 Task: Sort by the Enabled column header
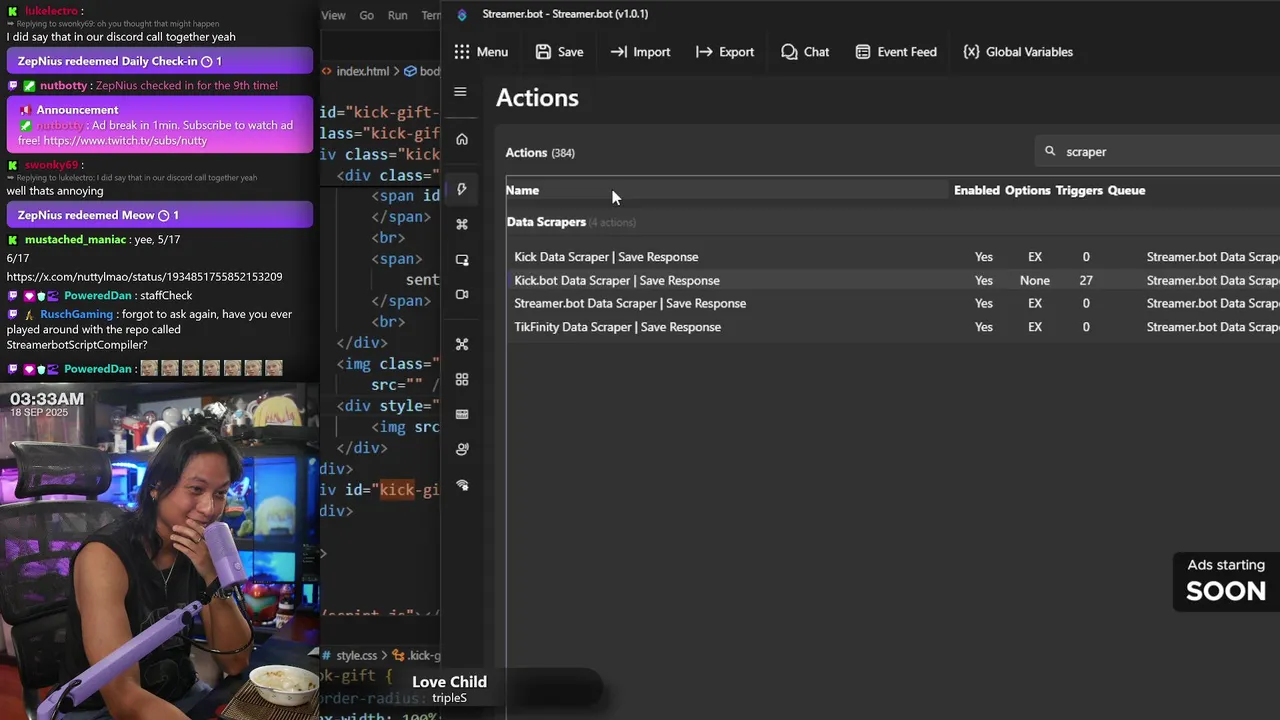[x=977, y=190]
